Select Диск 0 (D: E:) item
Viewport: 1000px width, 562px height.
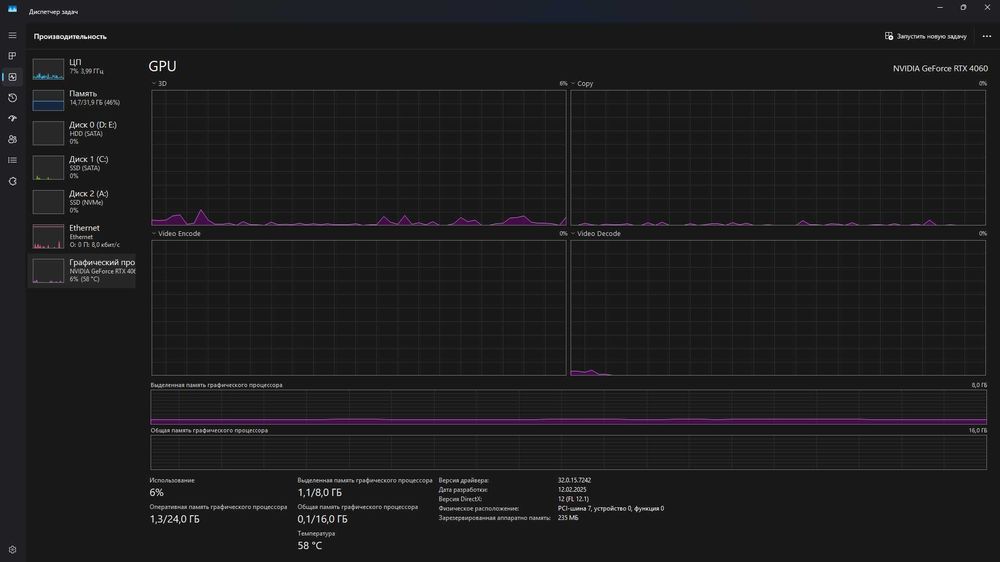point(82,133)
